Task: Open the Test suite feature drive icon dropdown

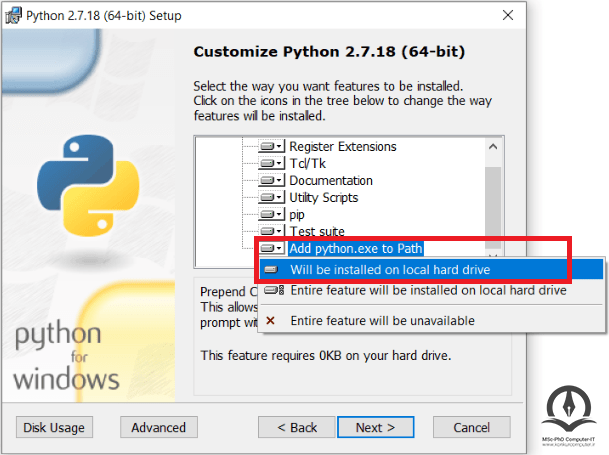Action: (271, 231)
